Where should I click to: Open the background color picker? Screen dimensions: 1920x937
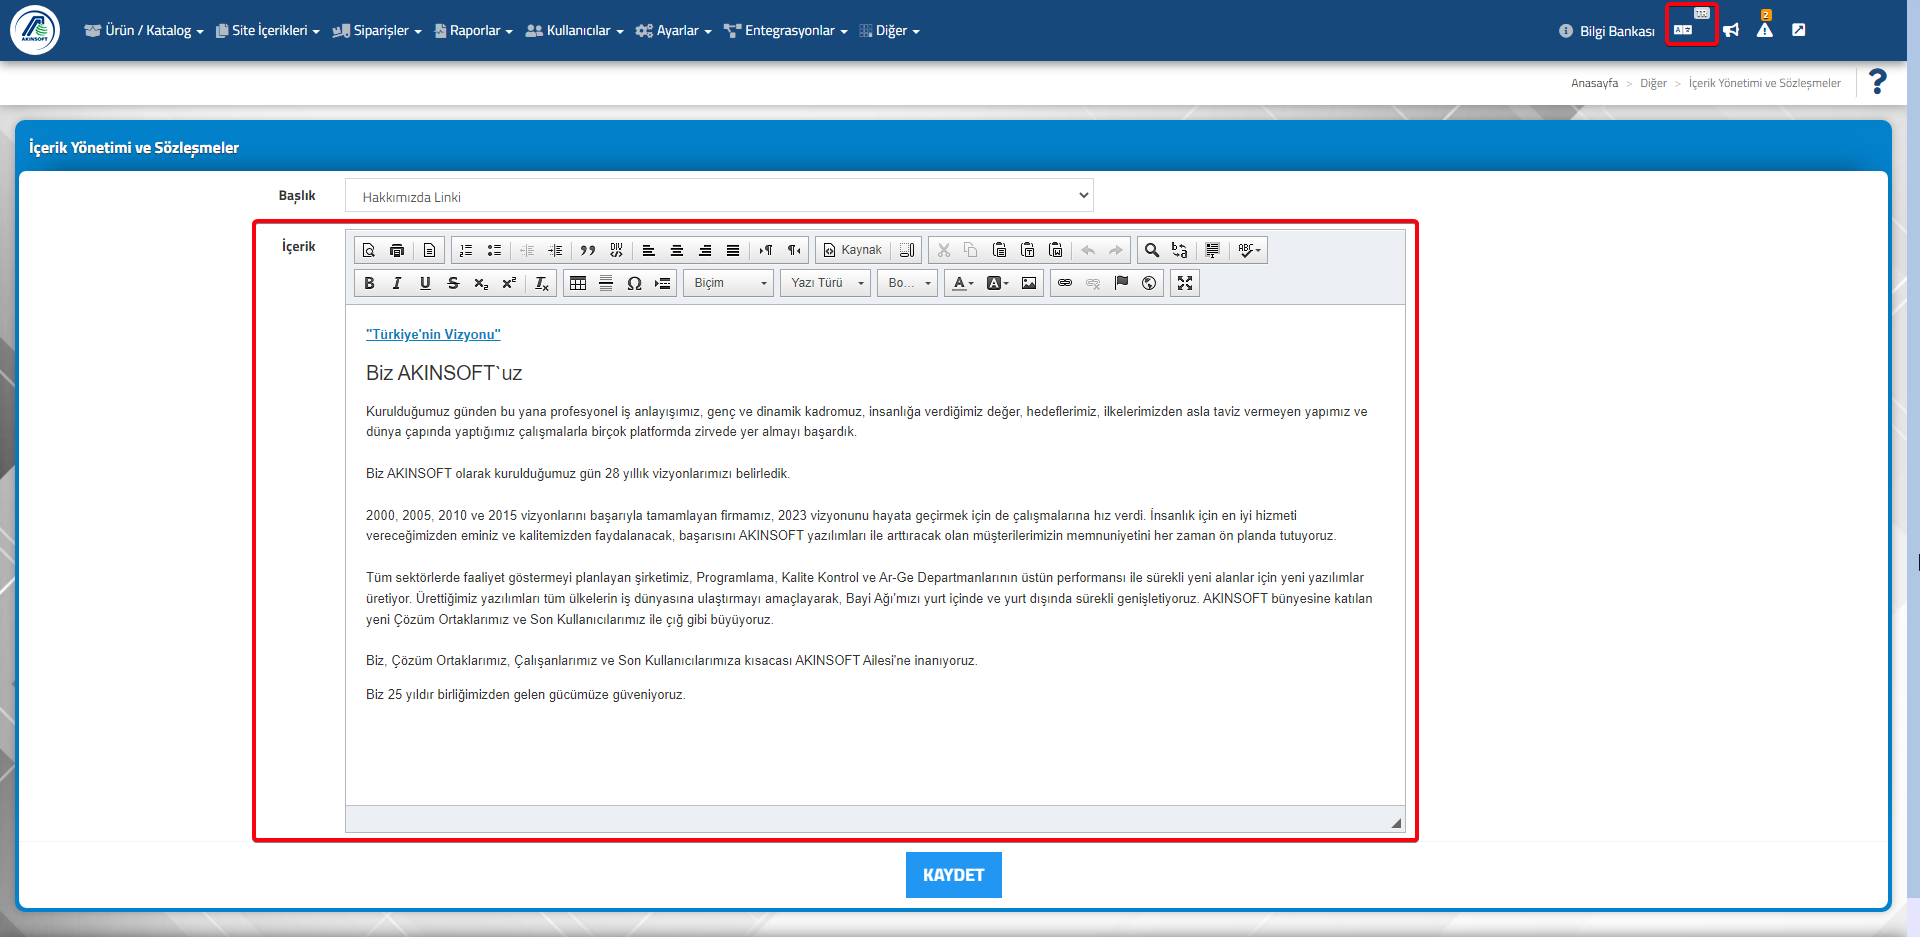coord(997,283)
